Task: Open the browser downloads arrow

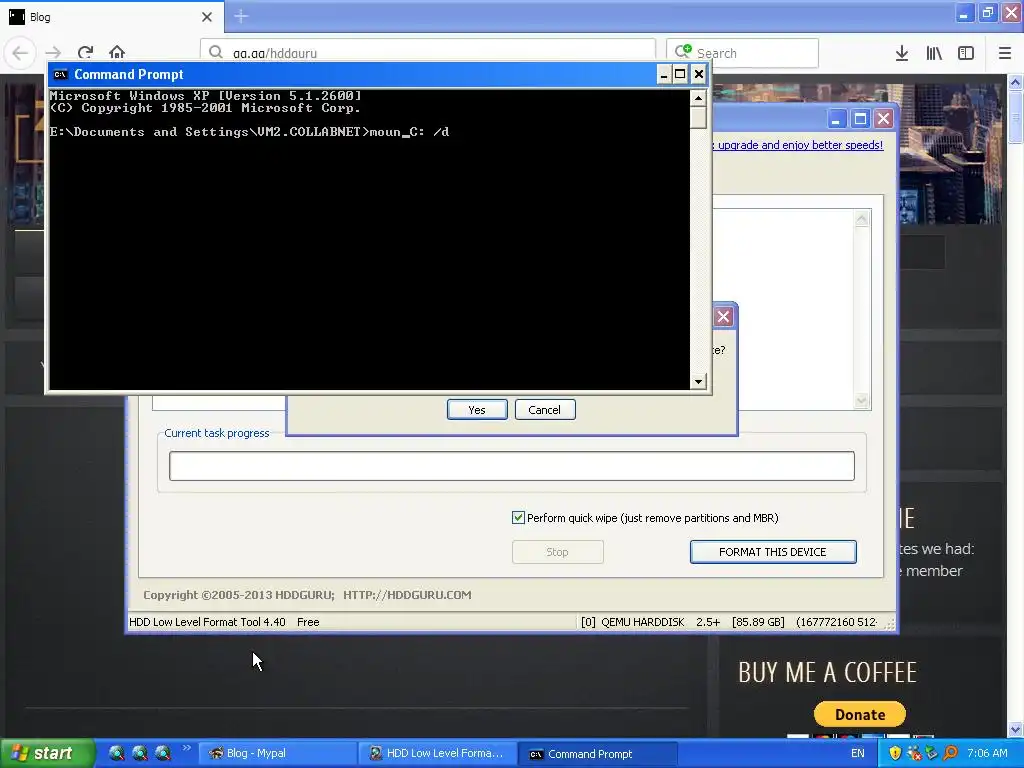Action: click(x=902, y=53)
